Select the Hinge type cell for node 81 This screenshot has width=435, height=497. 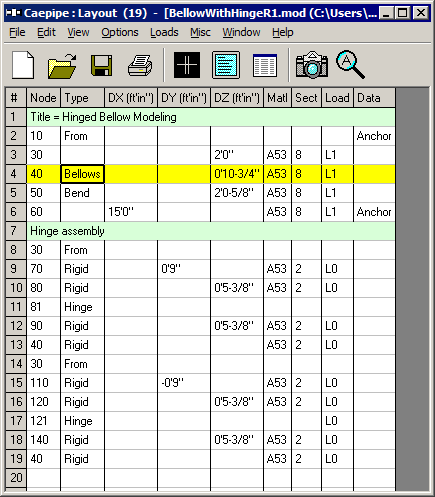[x=82, y=307]
